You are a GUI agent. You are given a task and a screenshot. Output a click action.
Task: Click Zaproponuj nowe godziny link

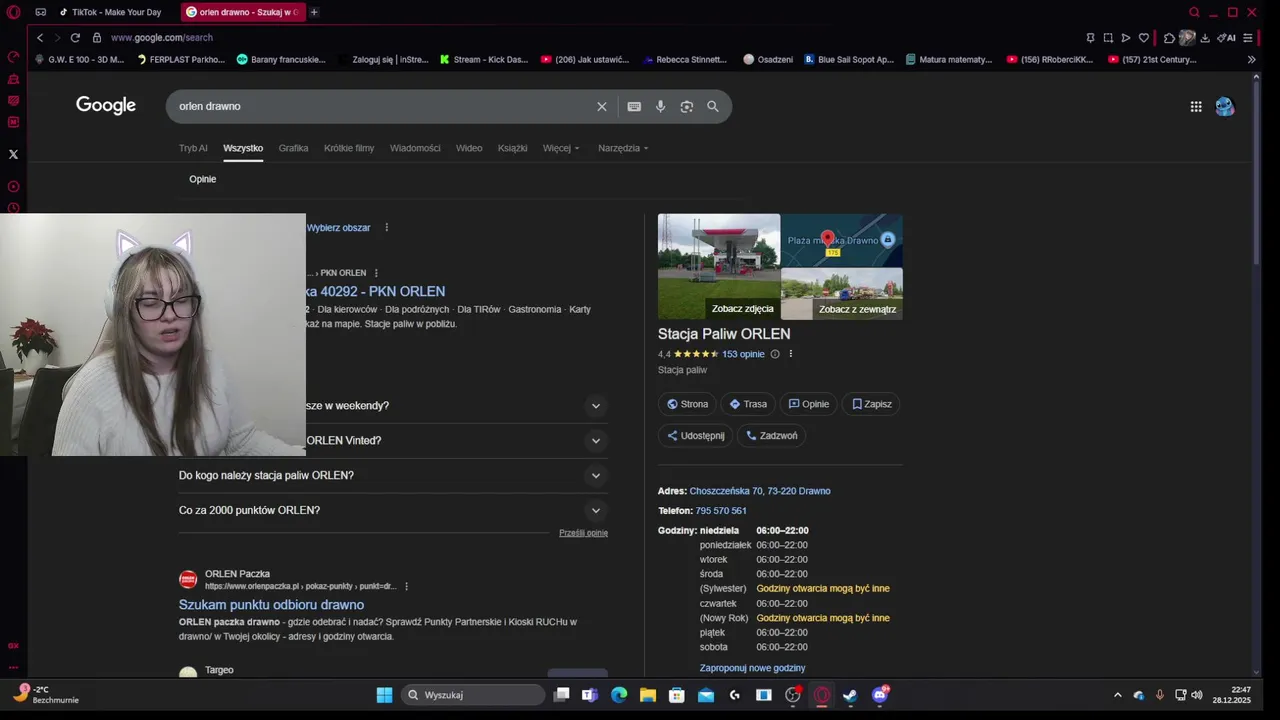click(752, 668)
